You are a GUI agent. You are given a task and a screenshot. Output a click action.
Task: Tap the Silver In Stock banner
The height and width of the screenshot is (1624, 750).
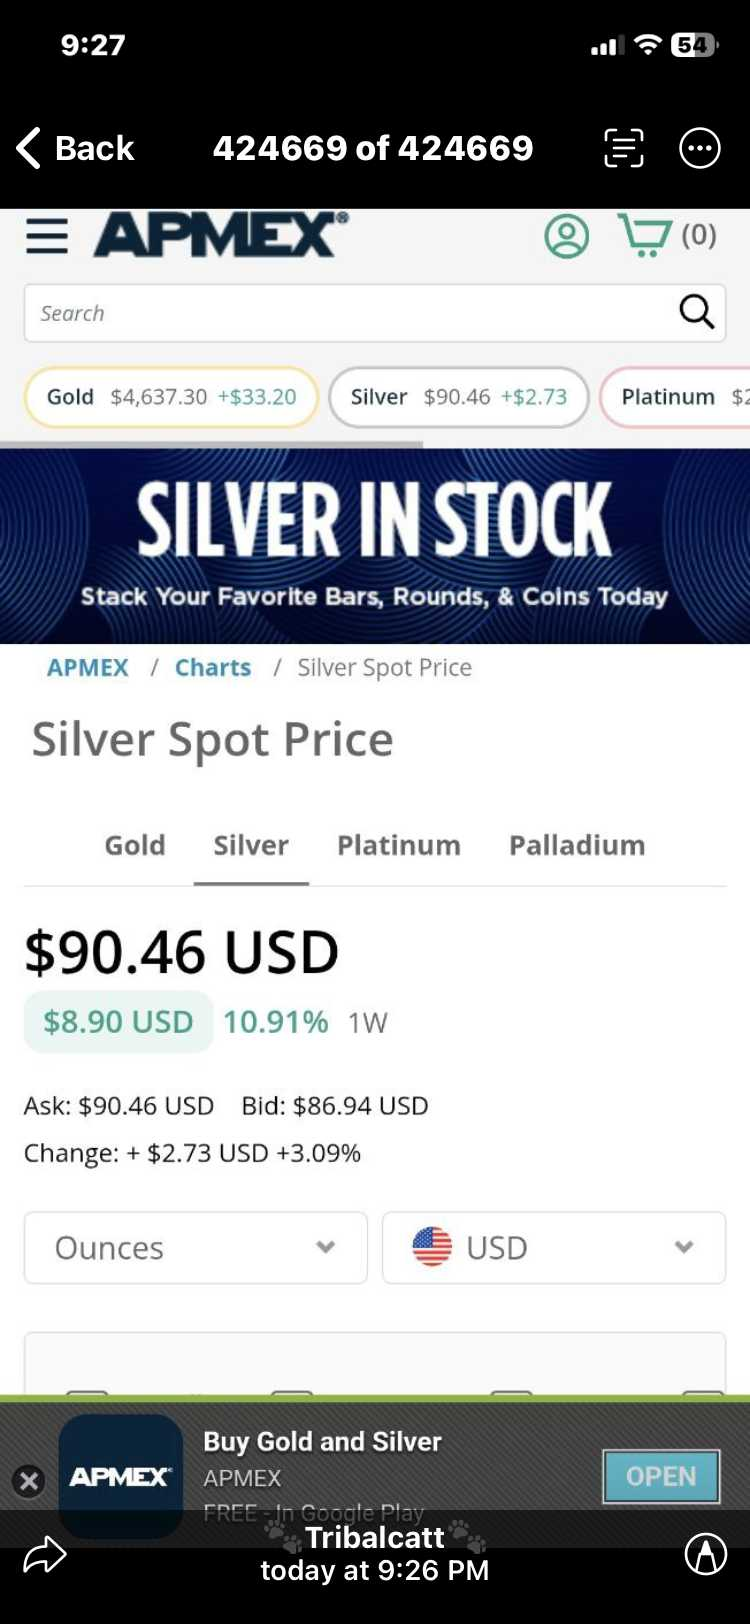point(375,546)
